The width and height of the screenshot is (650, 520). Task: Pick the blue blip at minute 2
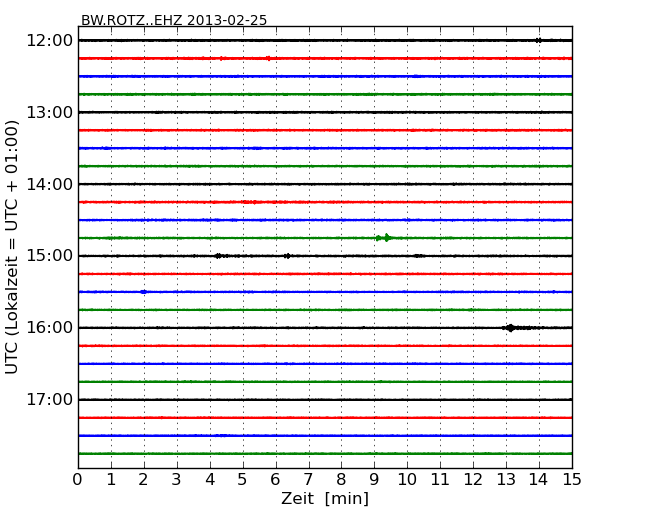coord(143,292)
